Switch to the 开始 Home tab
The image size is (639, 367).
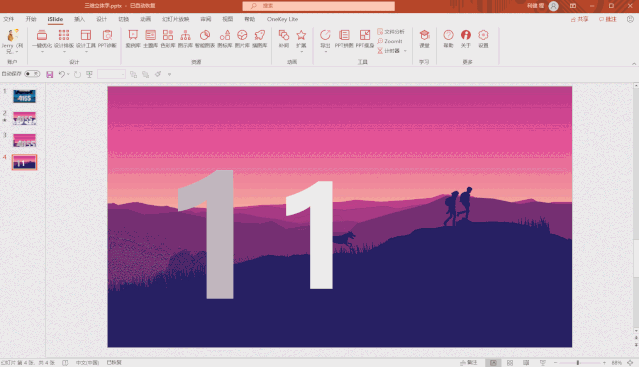(x=31, y=19)
